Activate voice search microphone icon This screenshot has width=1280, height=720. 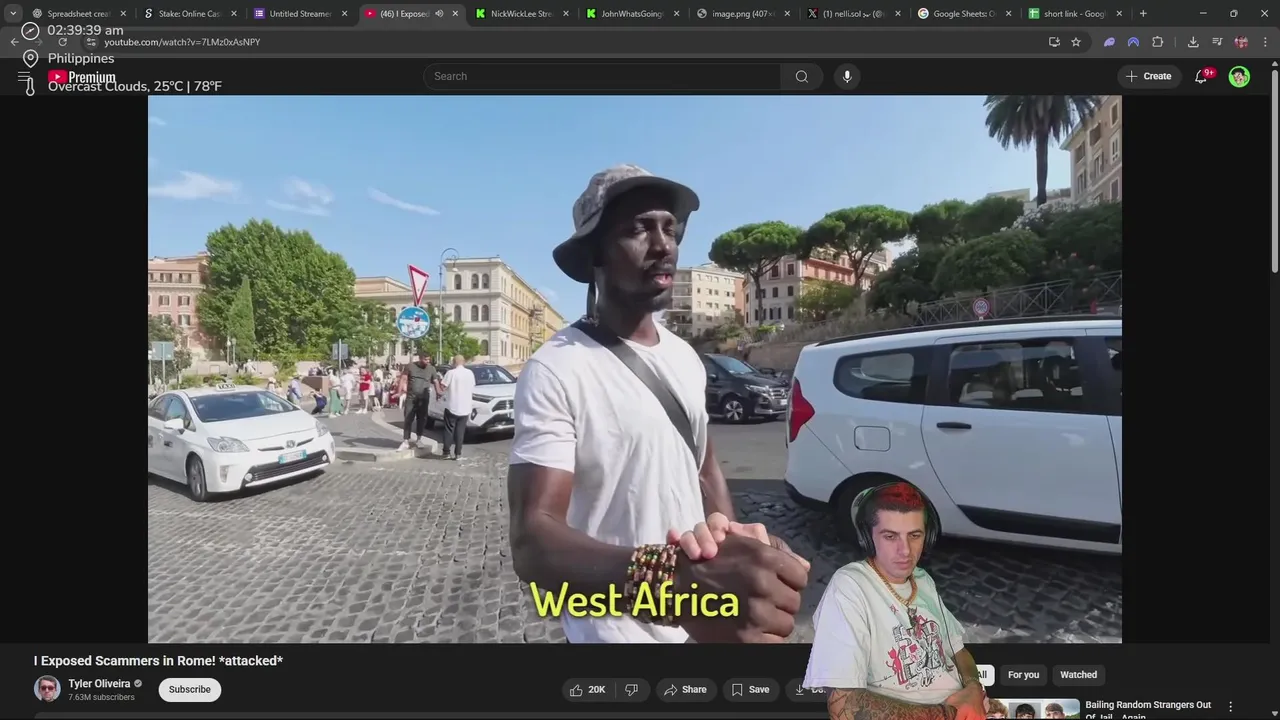coord(847,76)
